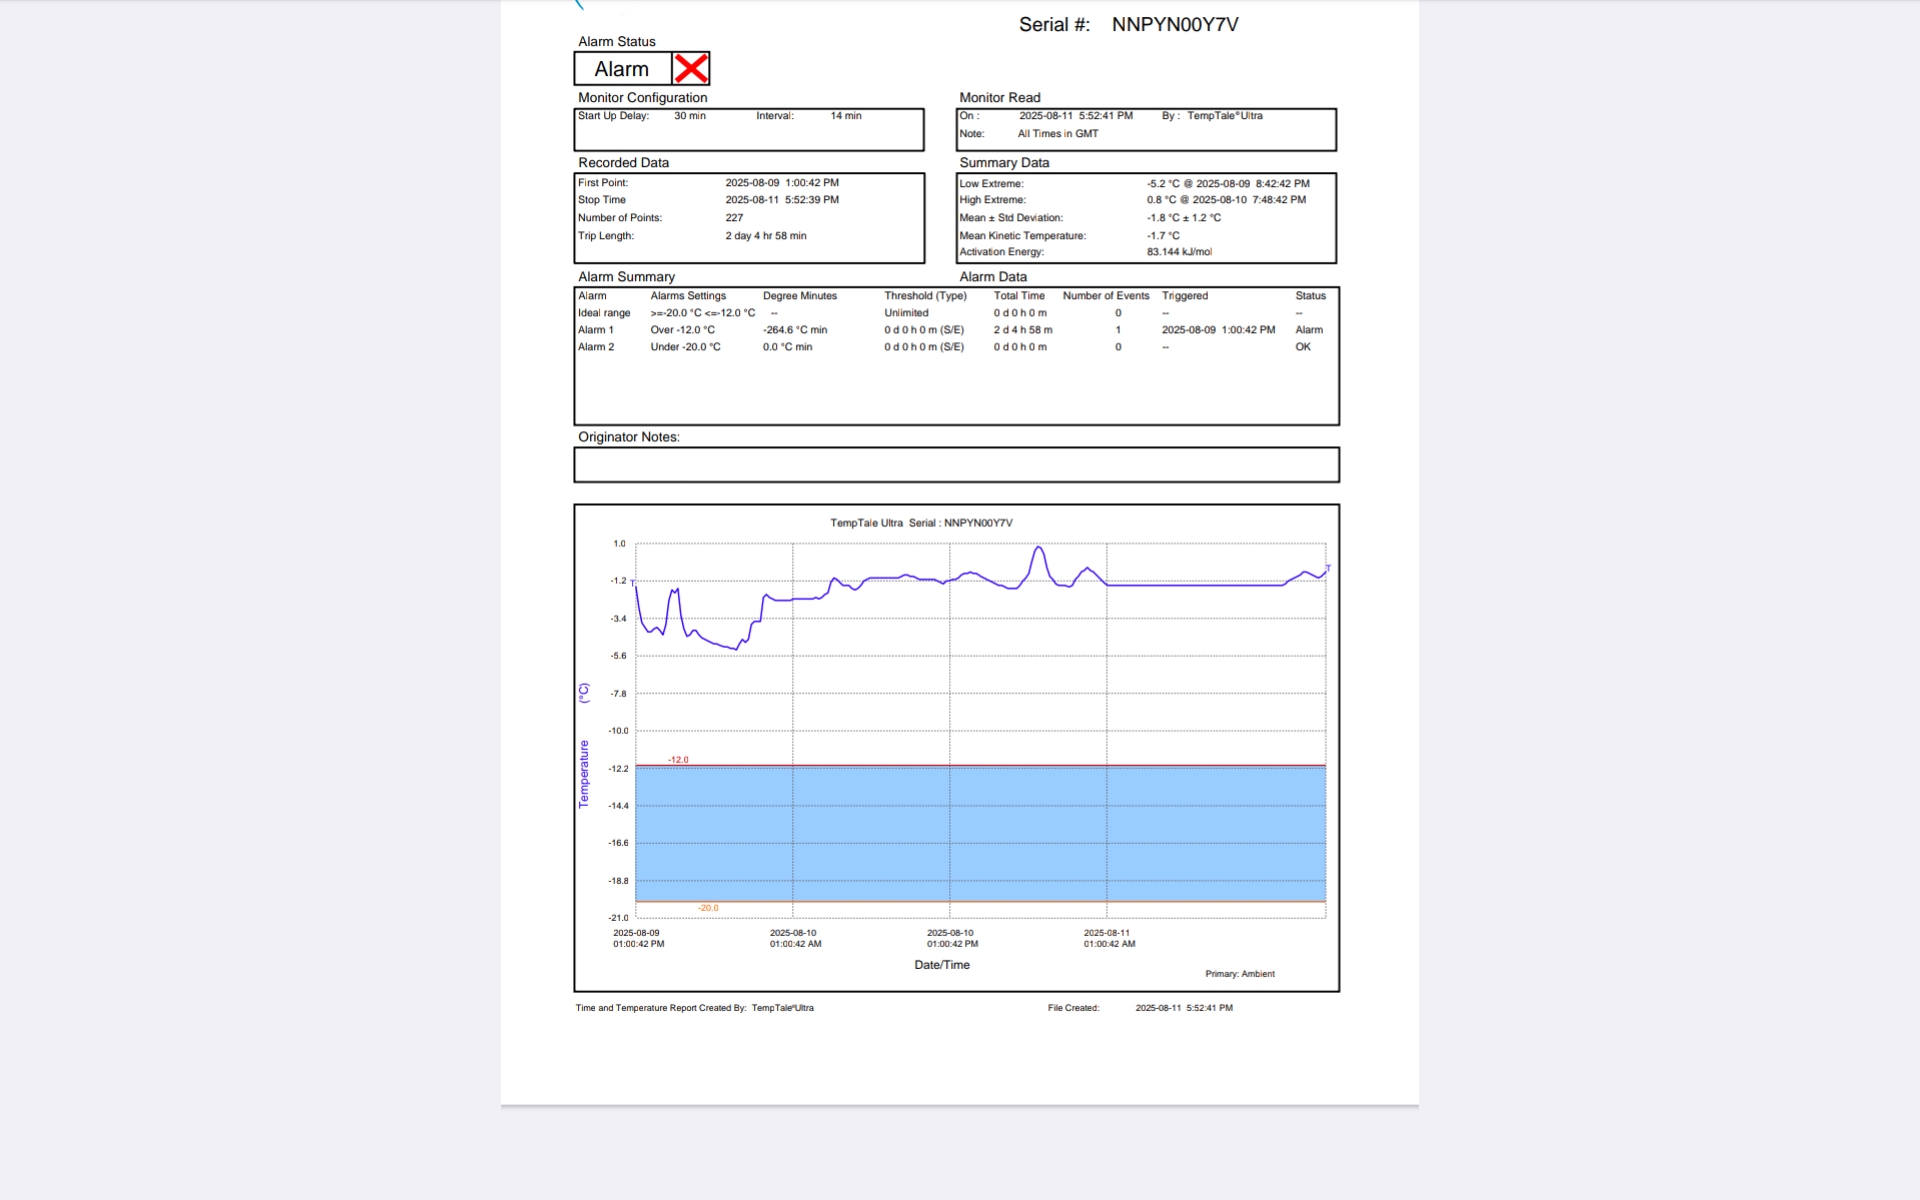This screenshot has height=1200, width=1920.
Task: Click the chart title TempTale Ultra Serial
Action: tap(921, 523)
